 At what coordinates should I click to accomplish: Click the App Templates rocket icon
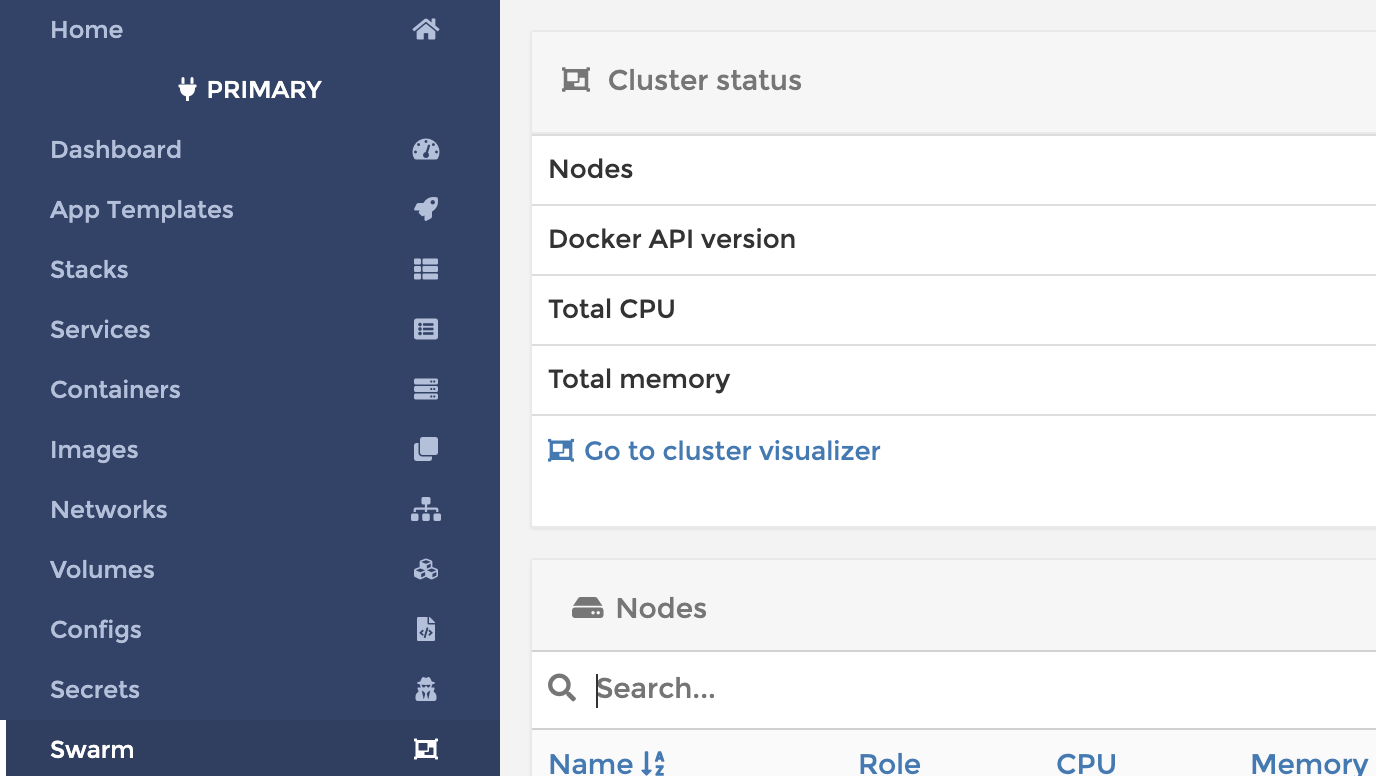[x=426, y=210]
